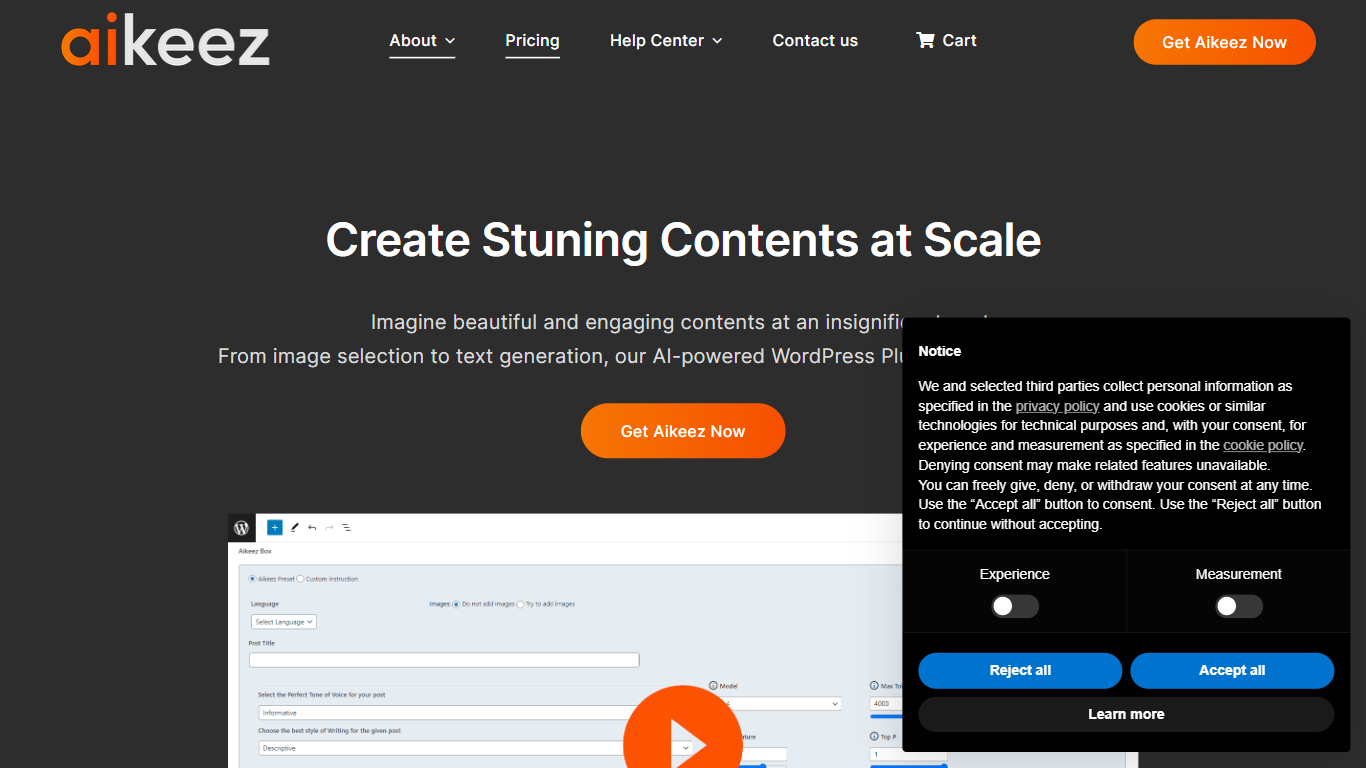Click the Create Stuning Contents at Scale heading

click(683, 240)
